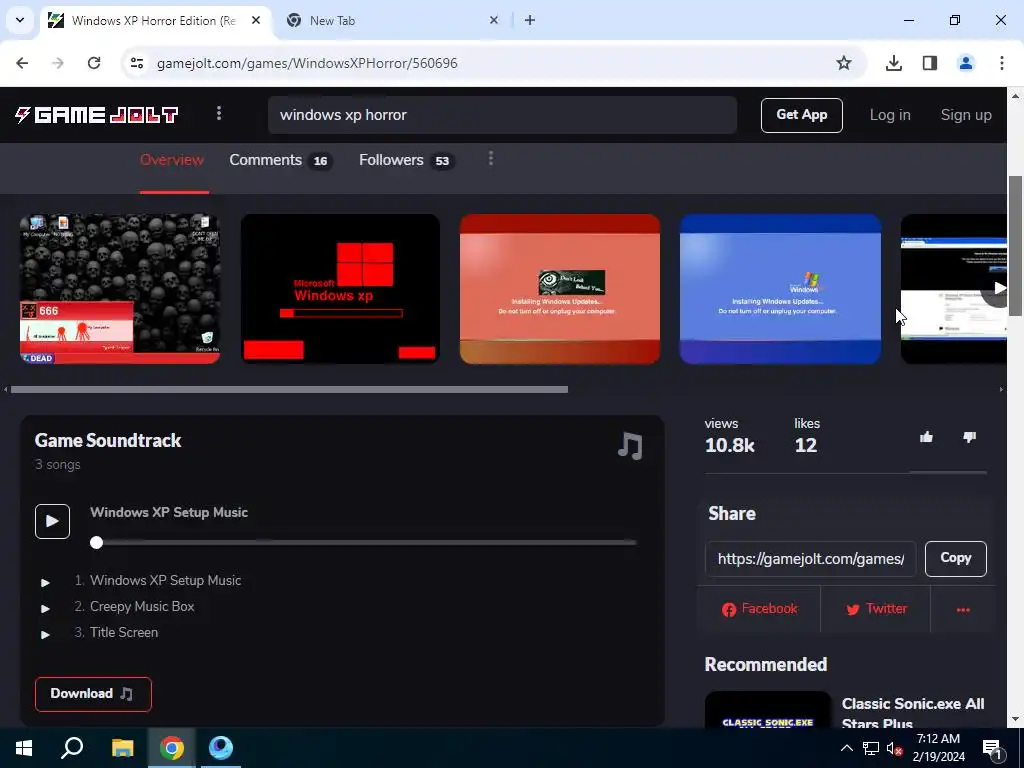Open Classic Sonic.exe All Stars Plus recommendation
Viewport: 1024px width, 768px height.
(x=912, y=713)
